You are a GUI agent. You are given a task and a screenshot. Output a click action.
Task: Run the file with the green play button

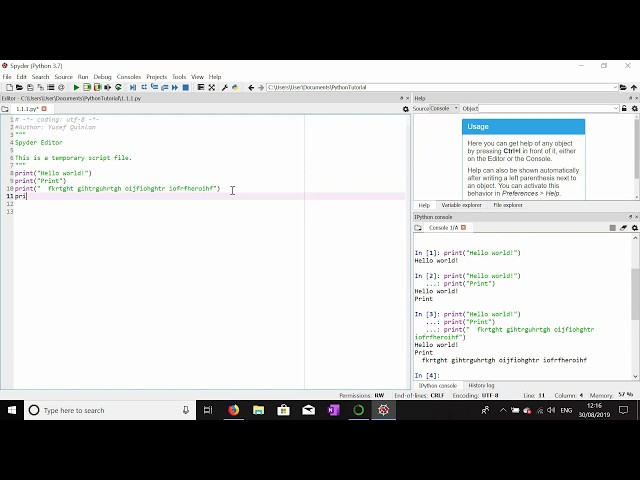76,87
